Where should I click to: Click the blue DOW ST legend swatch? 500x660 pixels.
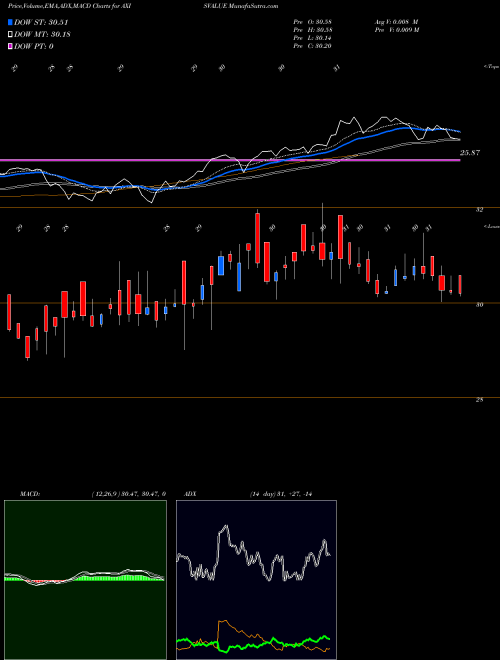coord(10,22)
